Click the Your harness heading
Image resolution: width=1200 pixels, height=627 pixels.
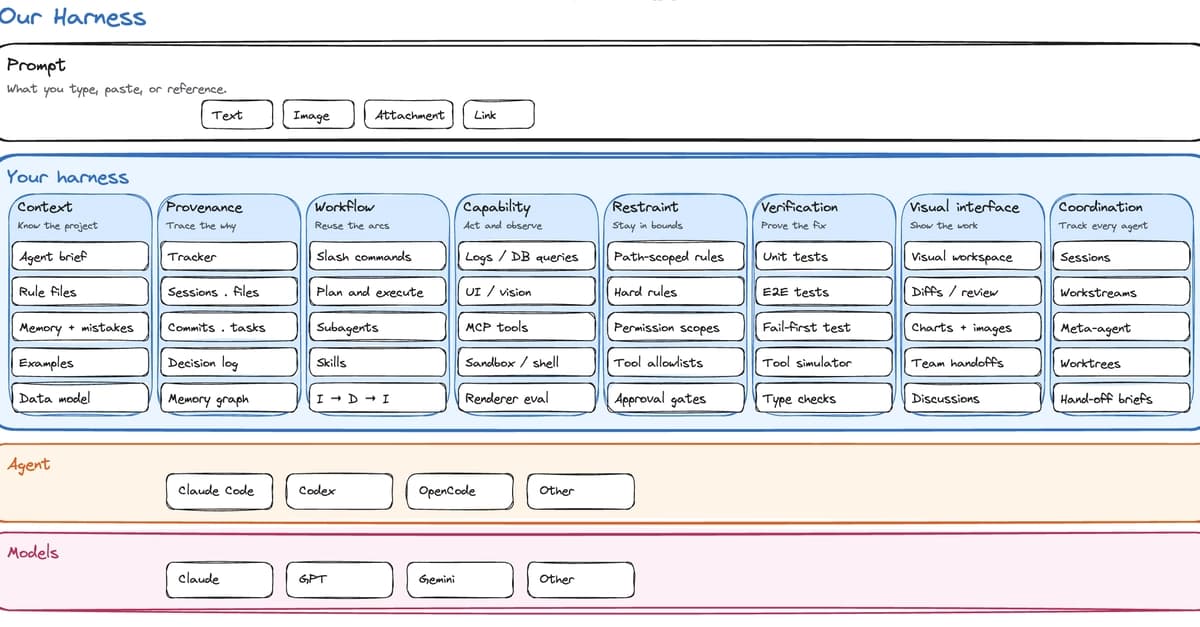click(67, 177)
